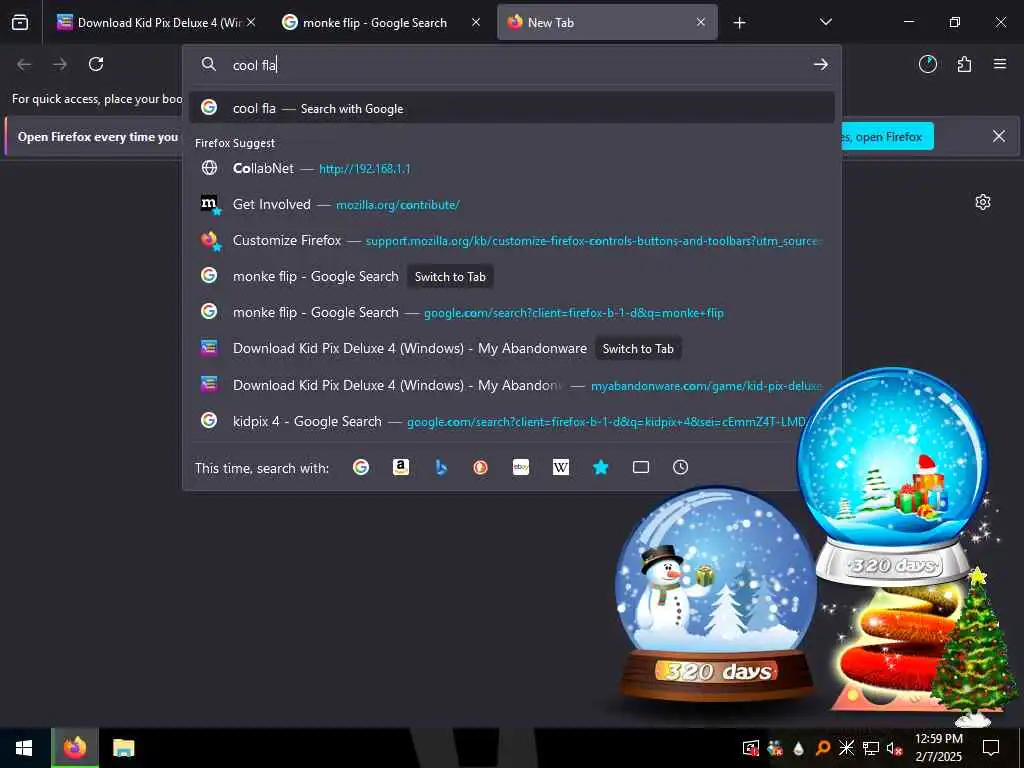Switch to Download Kid Pix Deluxe 4 tab

click(156, 22)
